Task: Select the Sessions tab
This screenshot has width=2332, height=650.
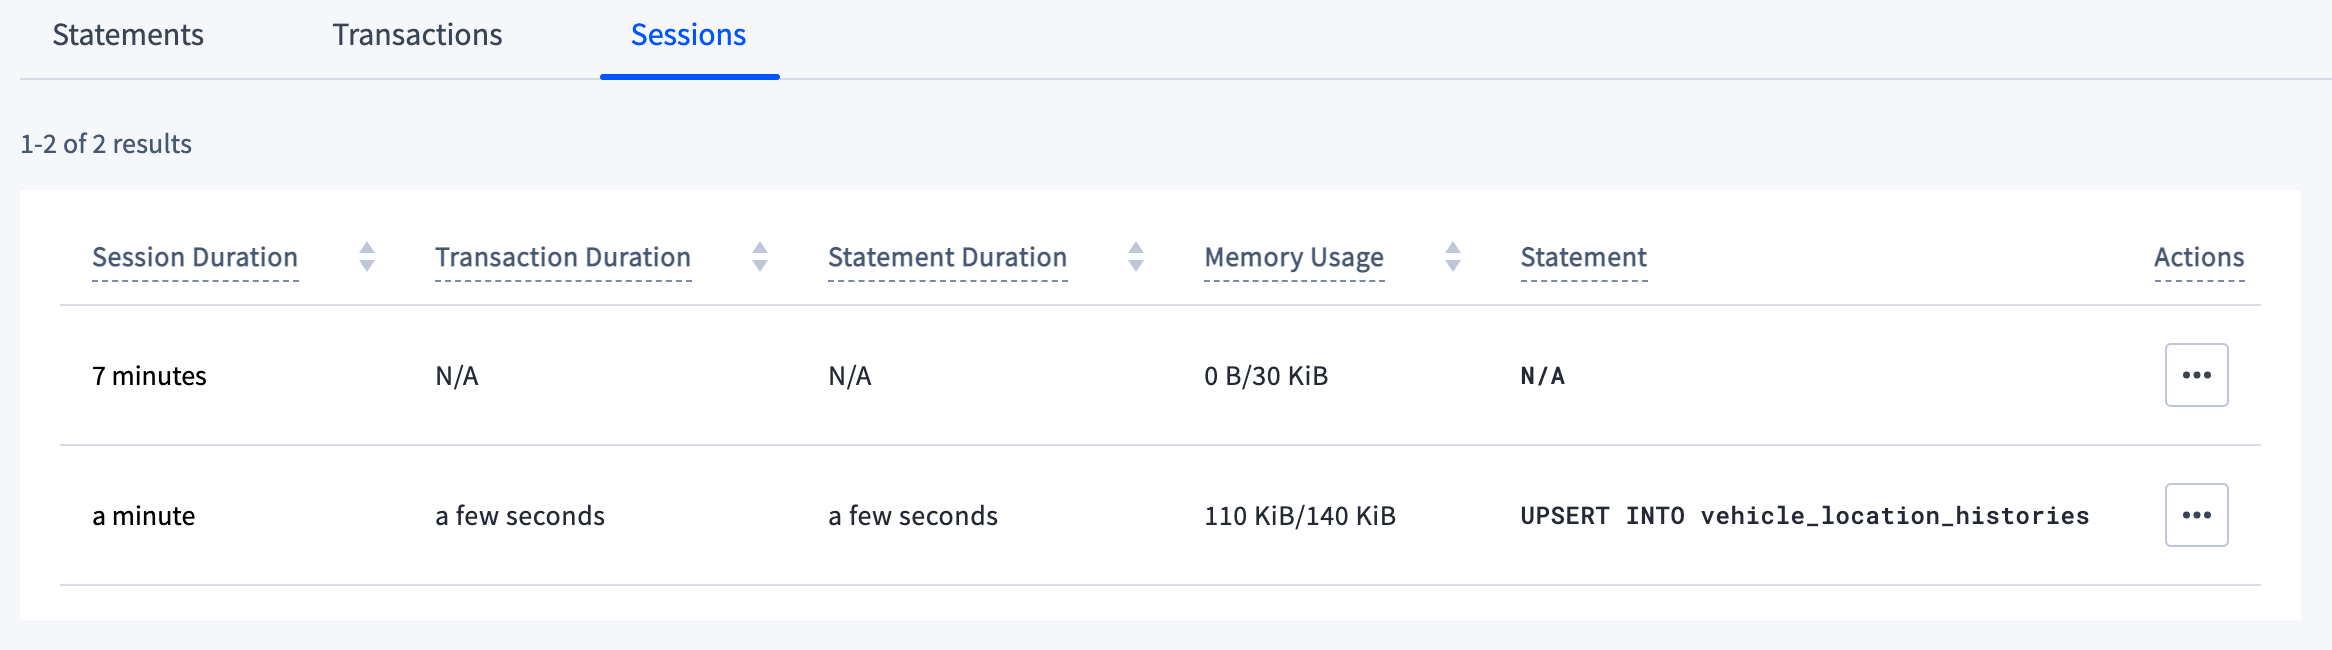Action: [x=688, y=35]
